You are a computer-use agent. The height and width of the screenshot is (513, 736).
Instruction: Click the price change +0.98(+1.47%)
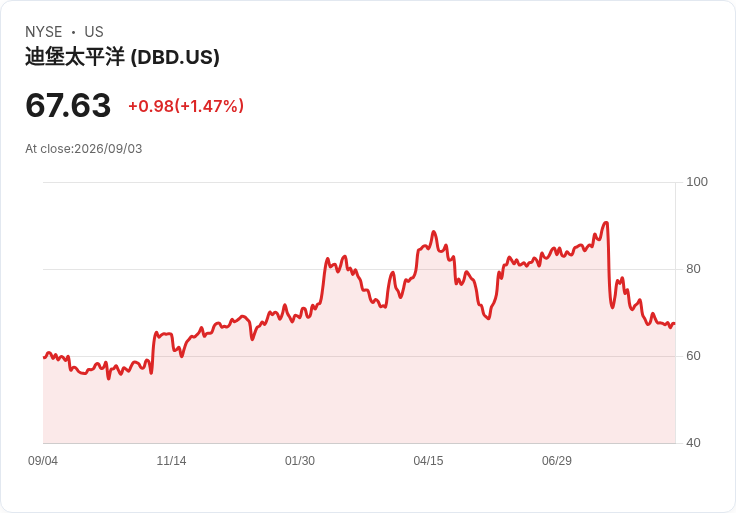point(186,106)
